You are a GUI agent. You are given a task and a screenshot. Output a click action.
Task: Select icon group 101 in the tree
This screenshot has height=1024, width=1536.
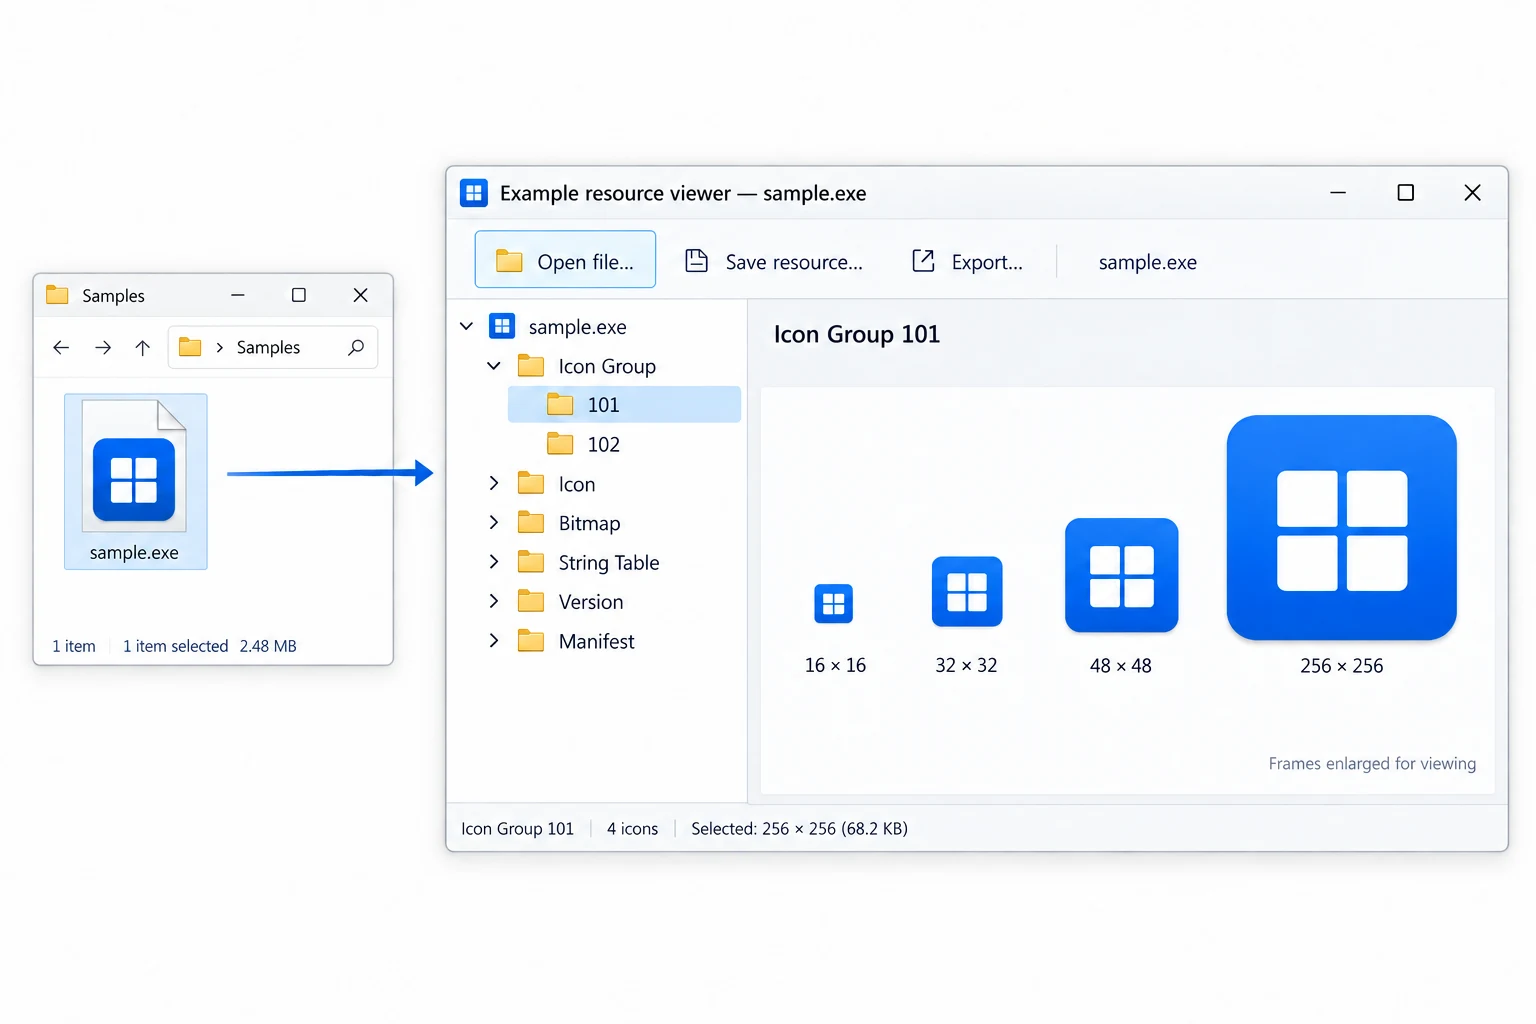(624, 405)
